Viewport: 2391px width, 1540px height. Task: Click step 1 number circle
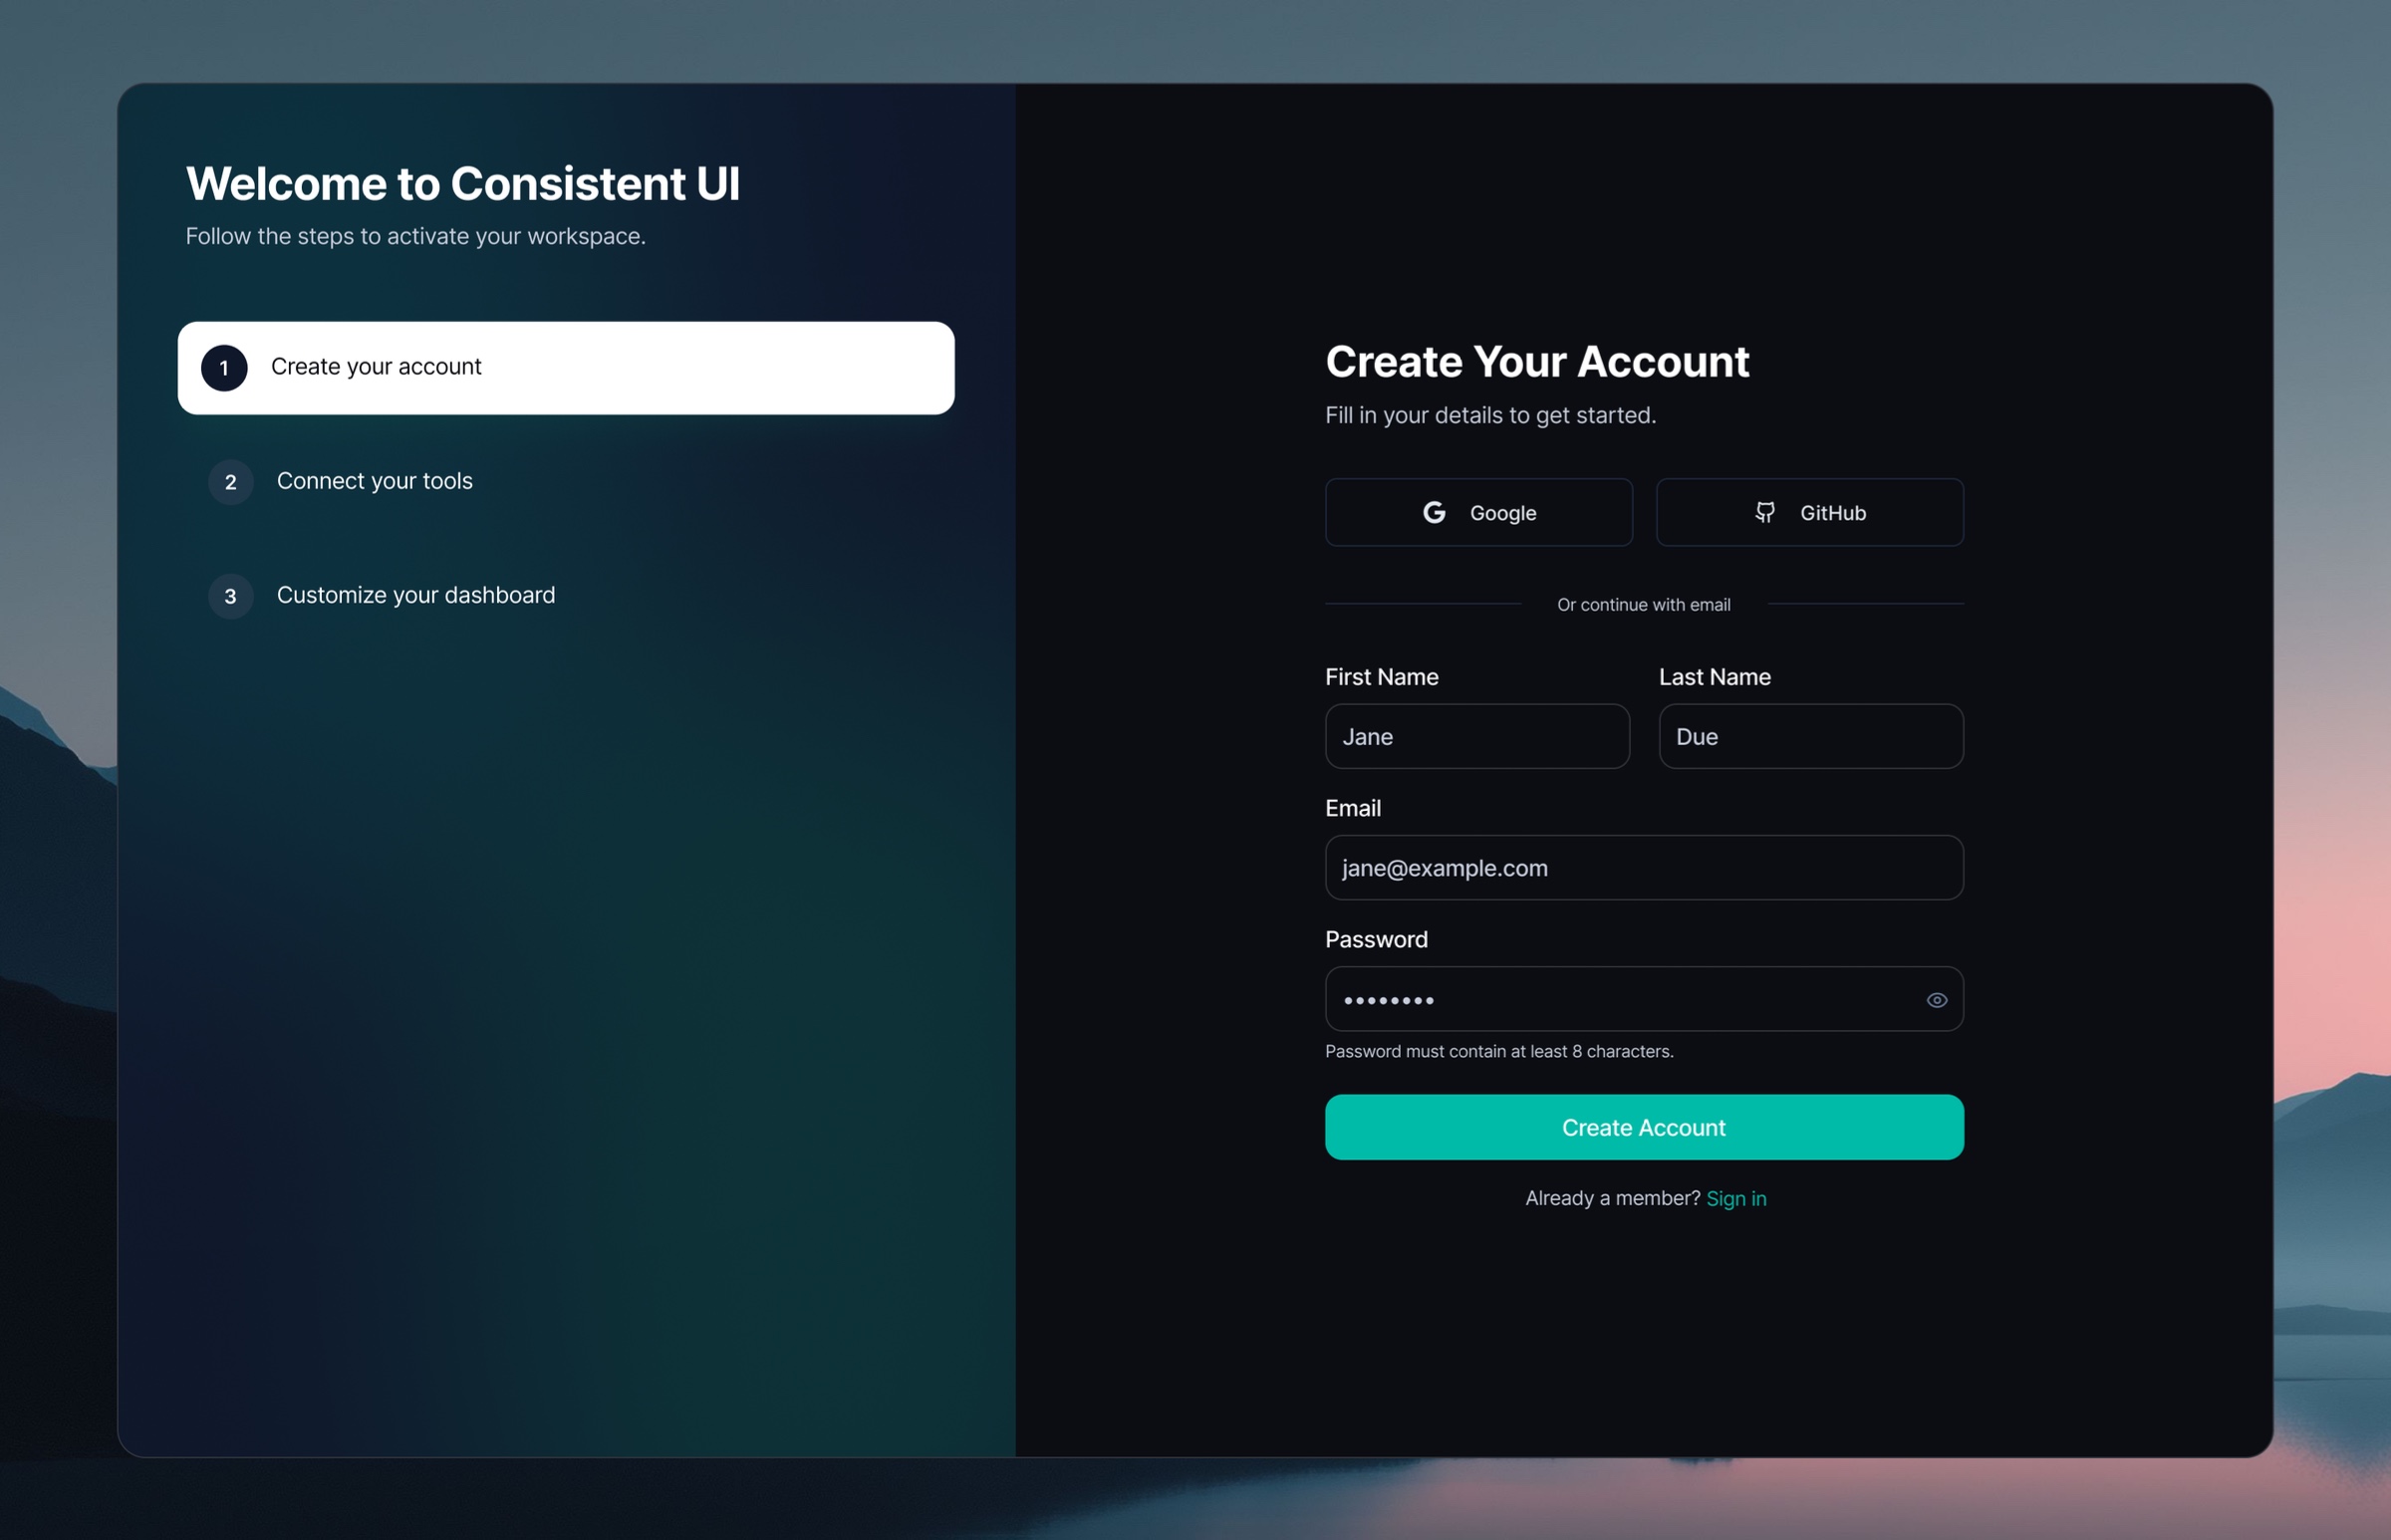224,368
